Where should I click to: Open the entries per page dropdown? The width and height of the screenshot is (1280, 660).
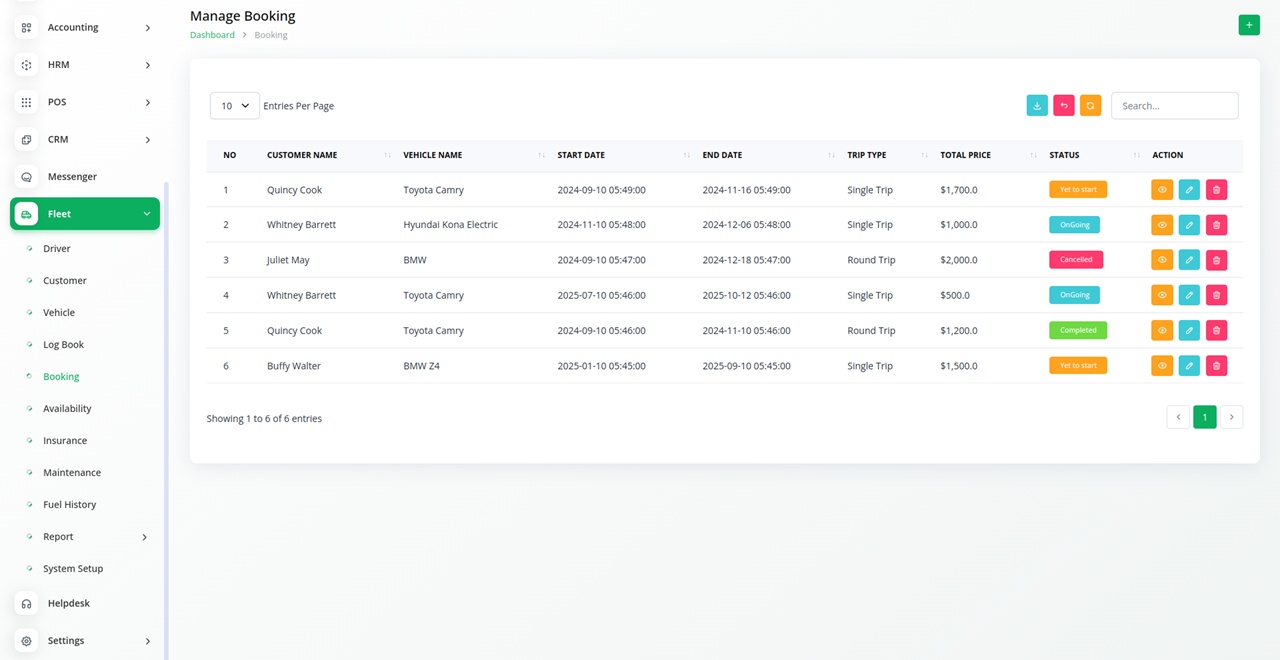[235, 106]
